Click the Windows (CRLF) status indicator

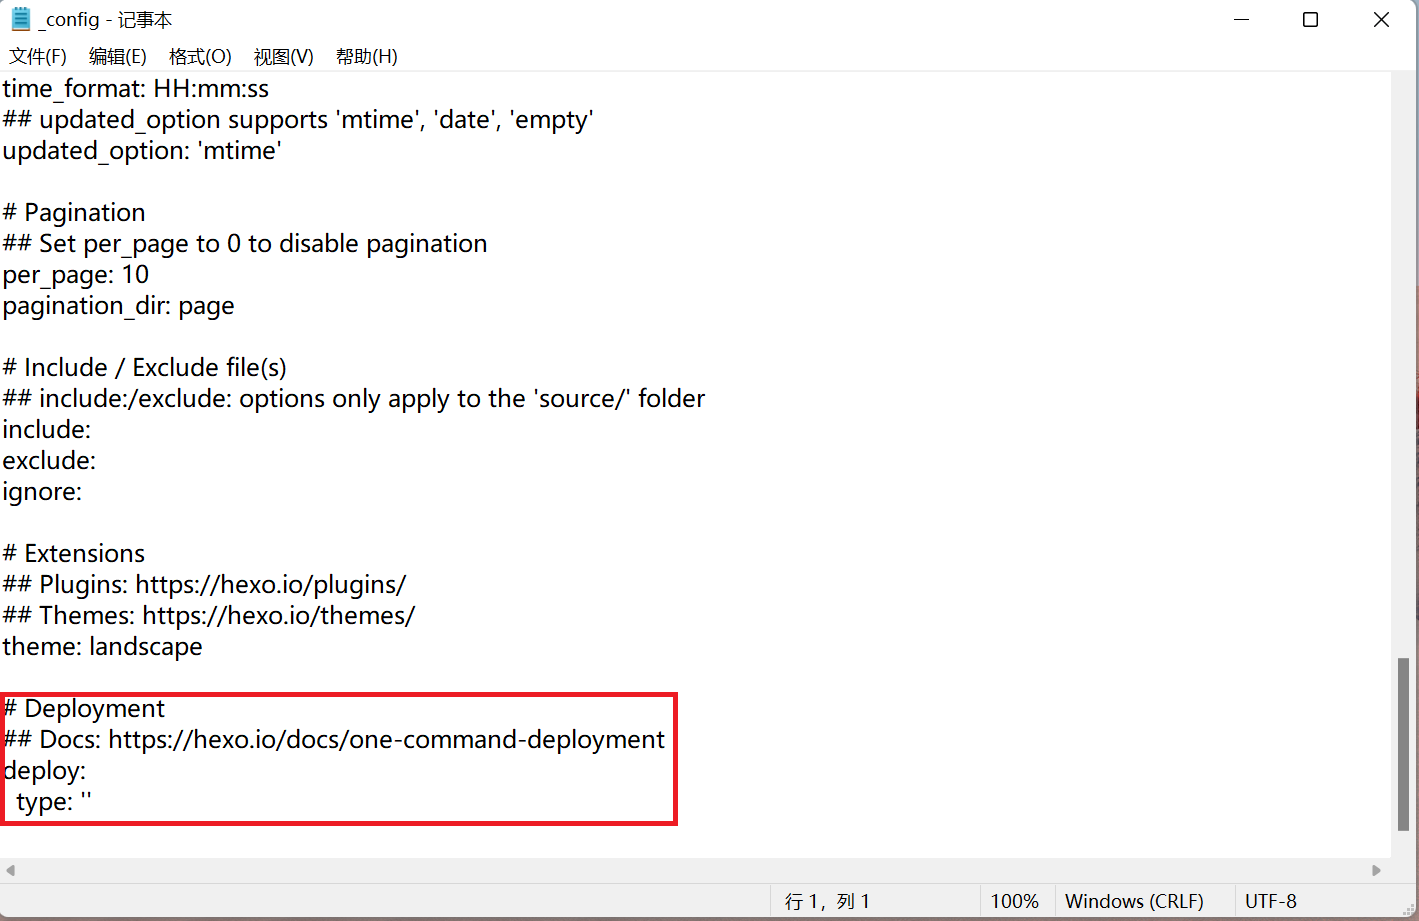click(1134, 901)
